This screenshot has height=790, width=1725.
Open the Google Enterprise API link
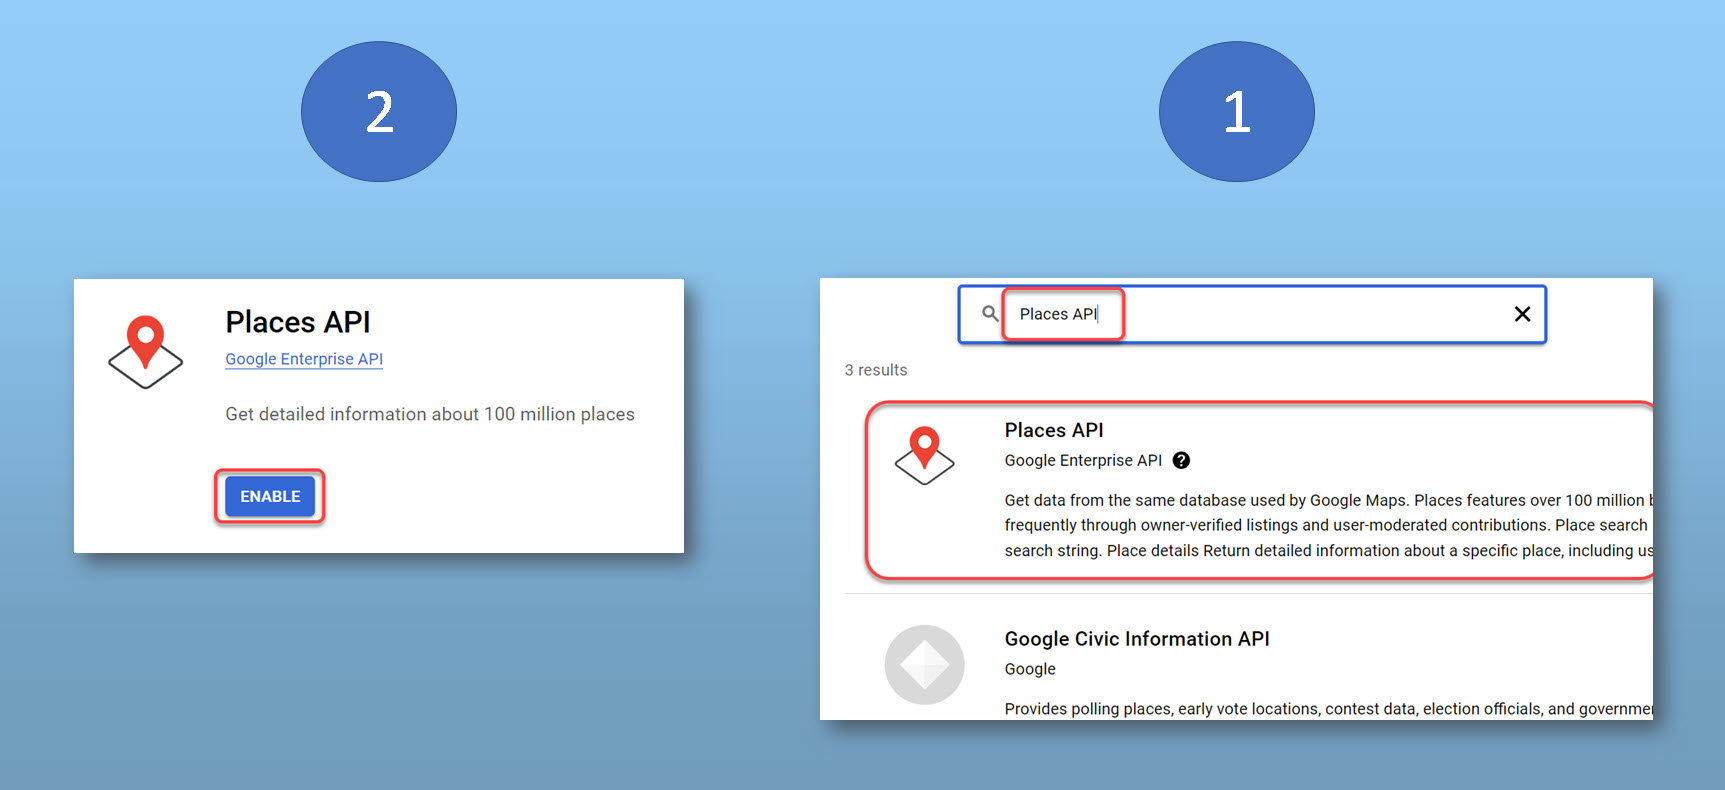click(x=304, y=359)
